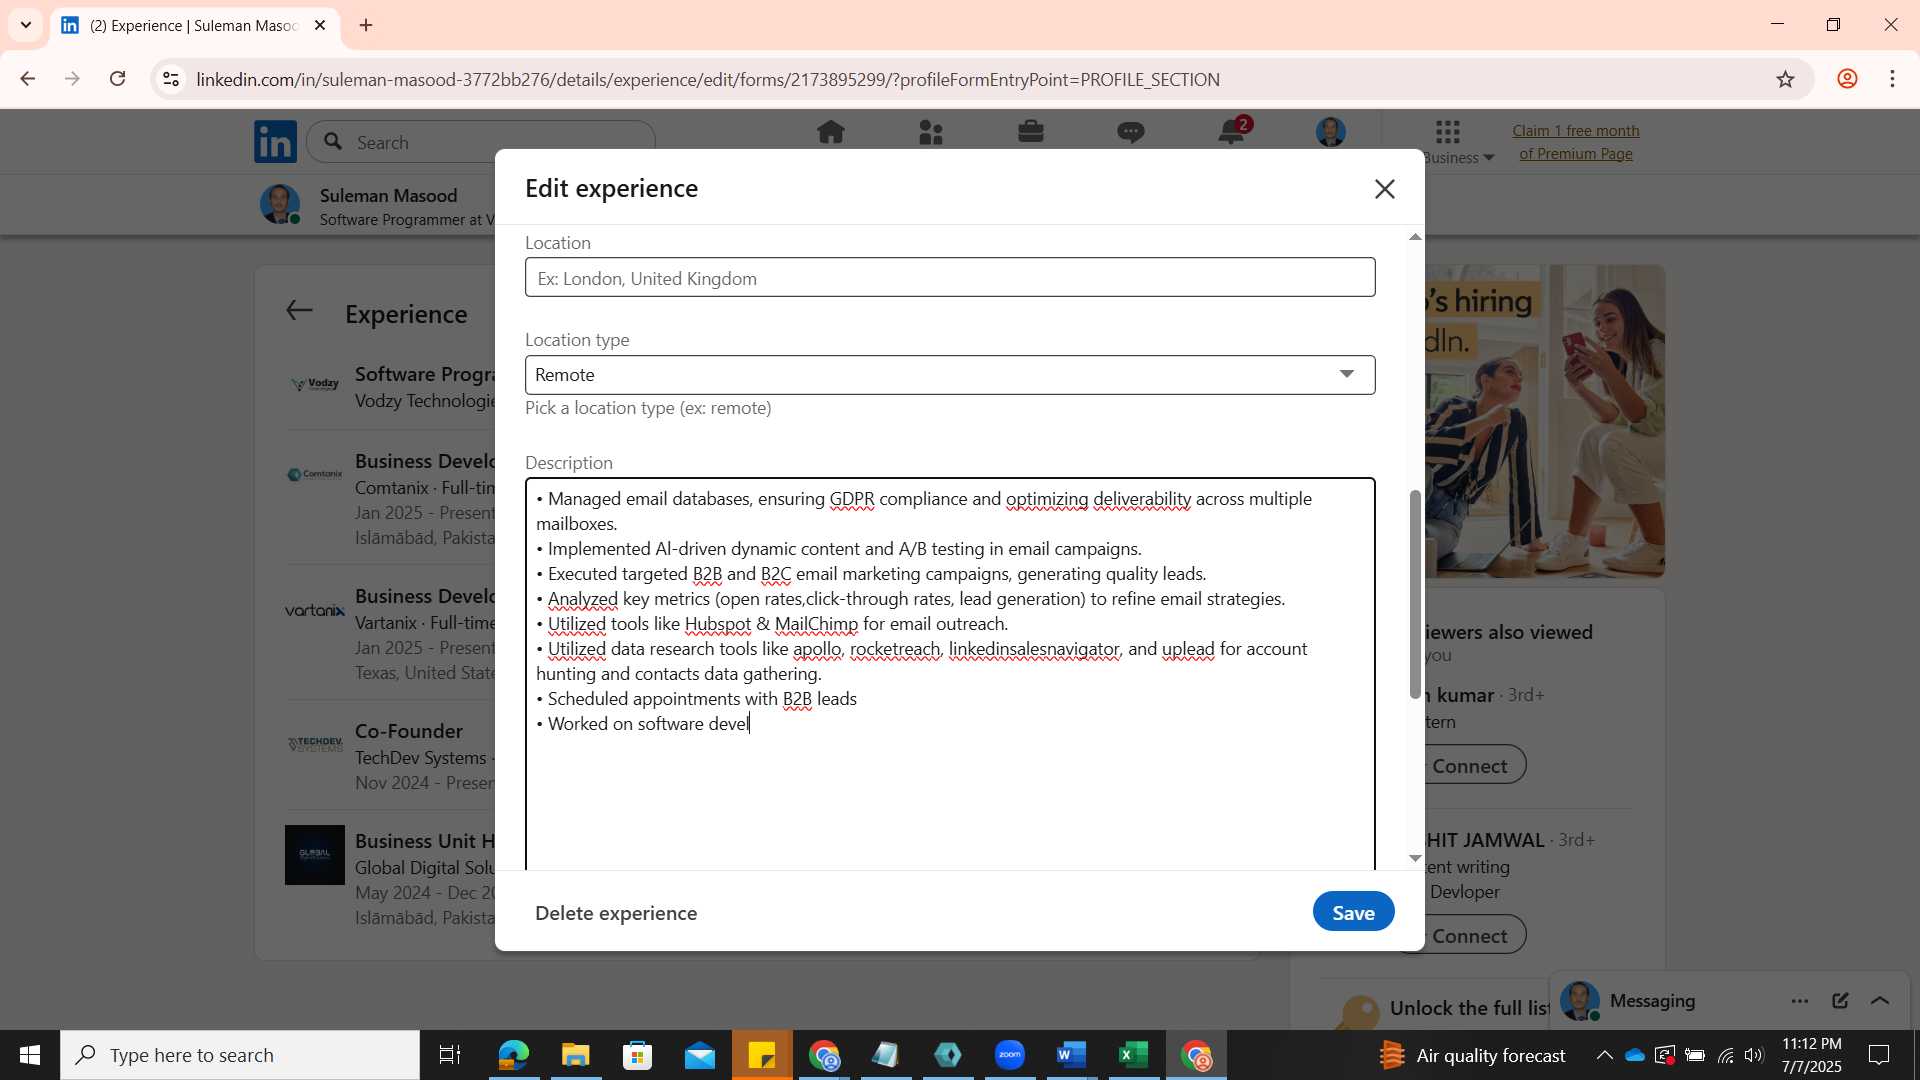Compose new message icon
The image size is (1920, 1080).
click(1840, 1001)
